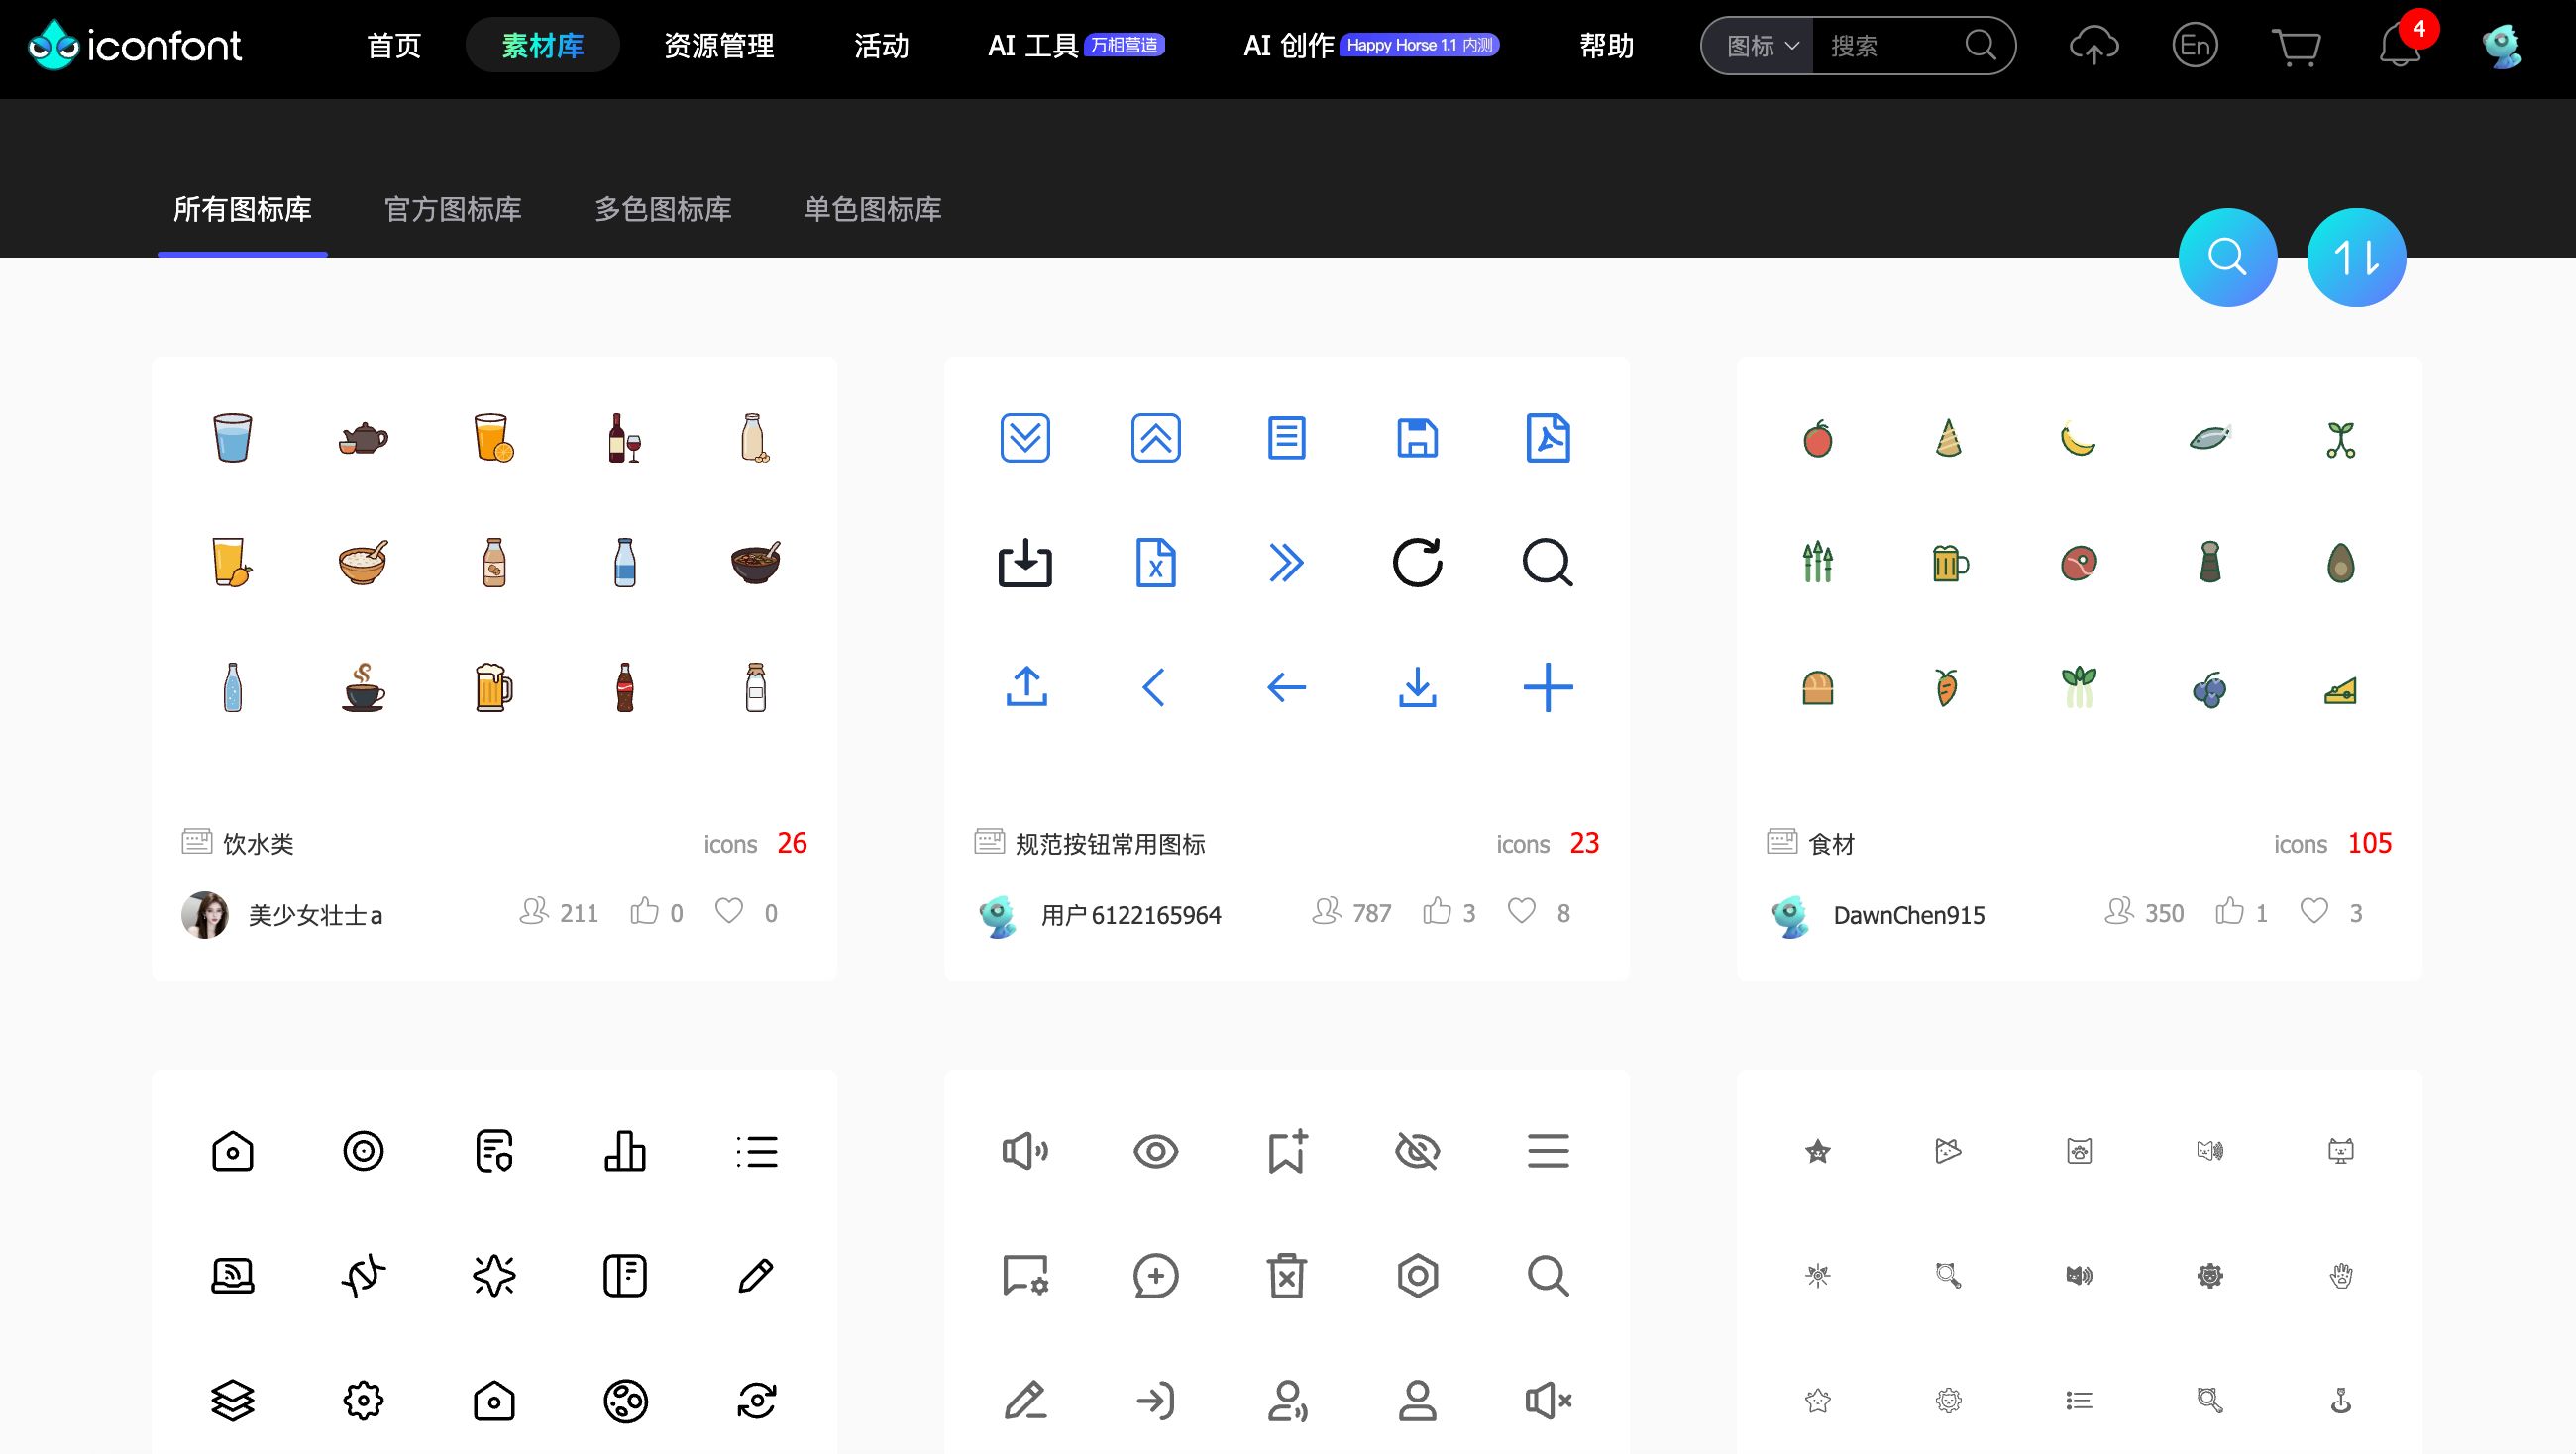Click the Excel X file icon
The image size is (2576, 1454).
1156,562
